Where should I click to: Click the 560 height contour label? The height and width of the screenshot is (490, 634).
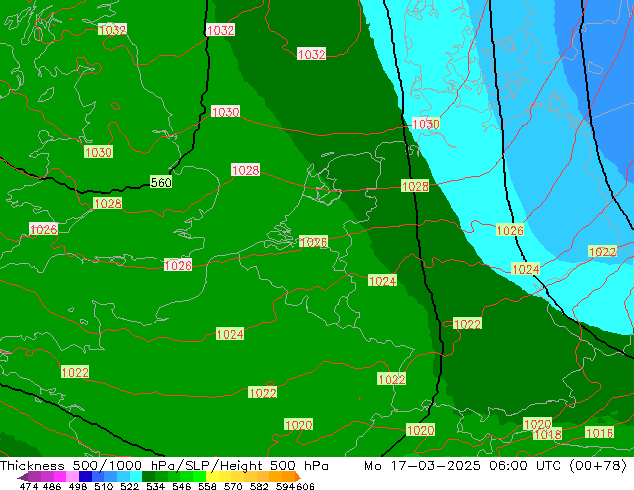161,182
